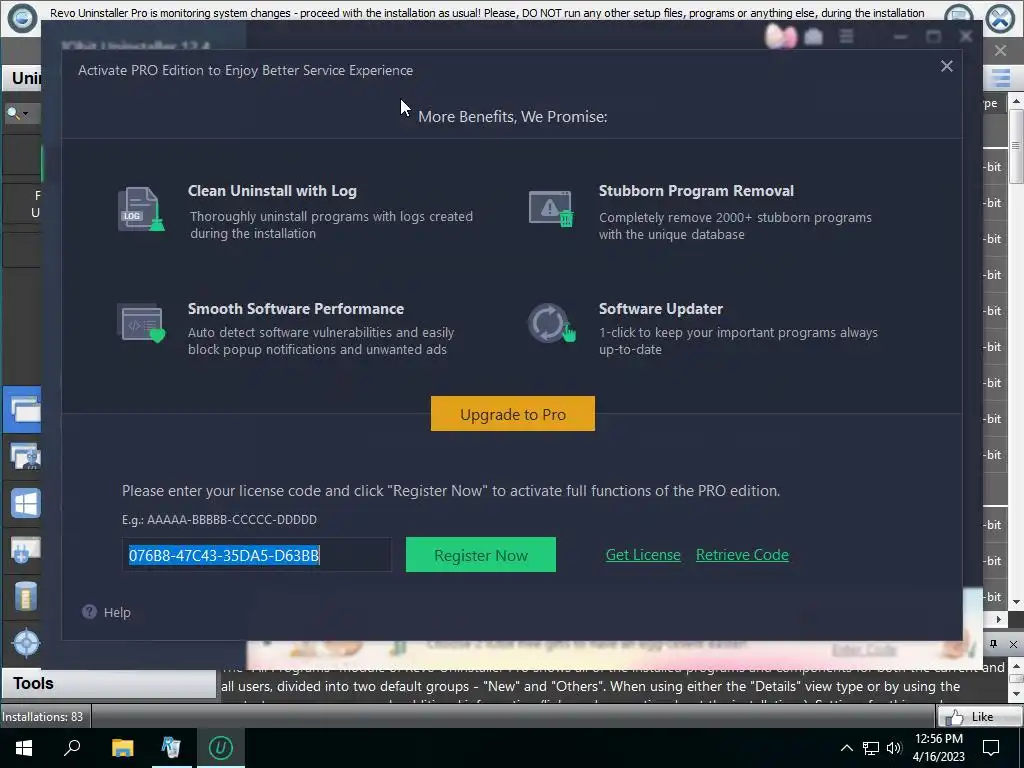Click the Smooth Software Performance icon
Screen dimensions: 1024x768
pos(140,323)
